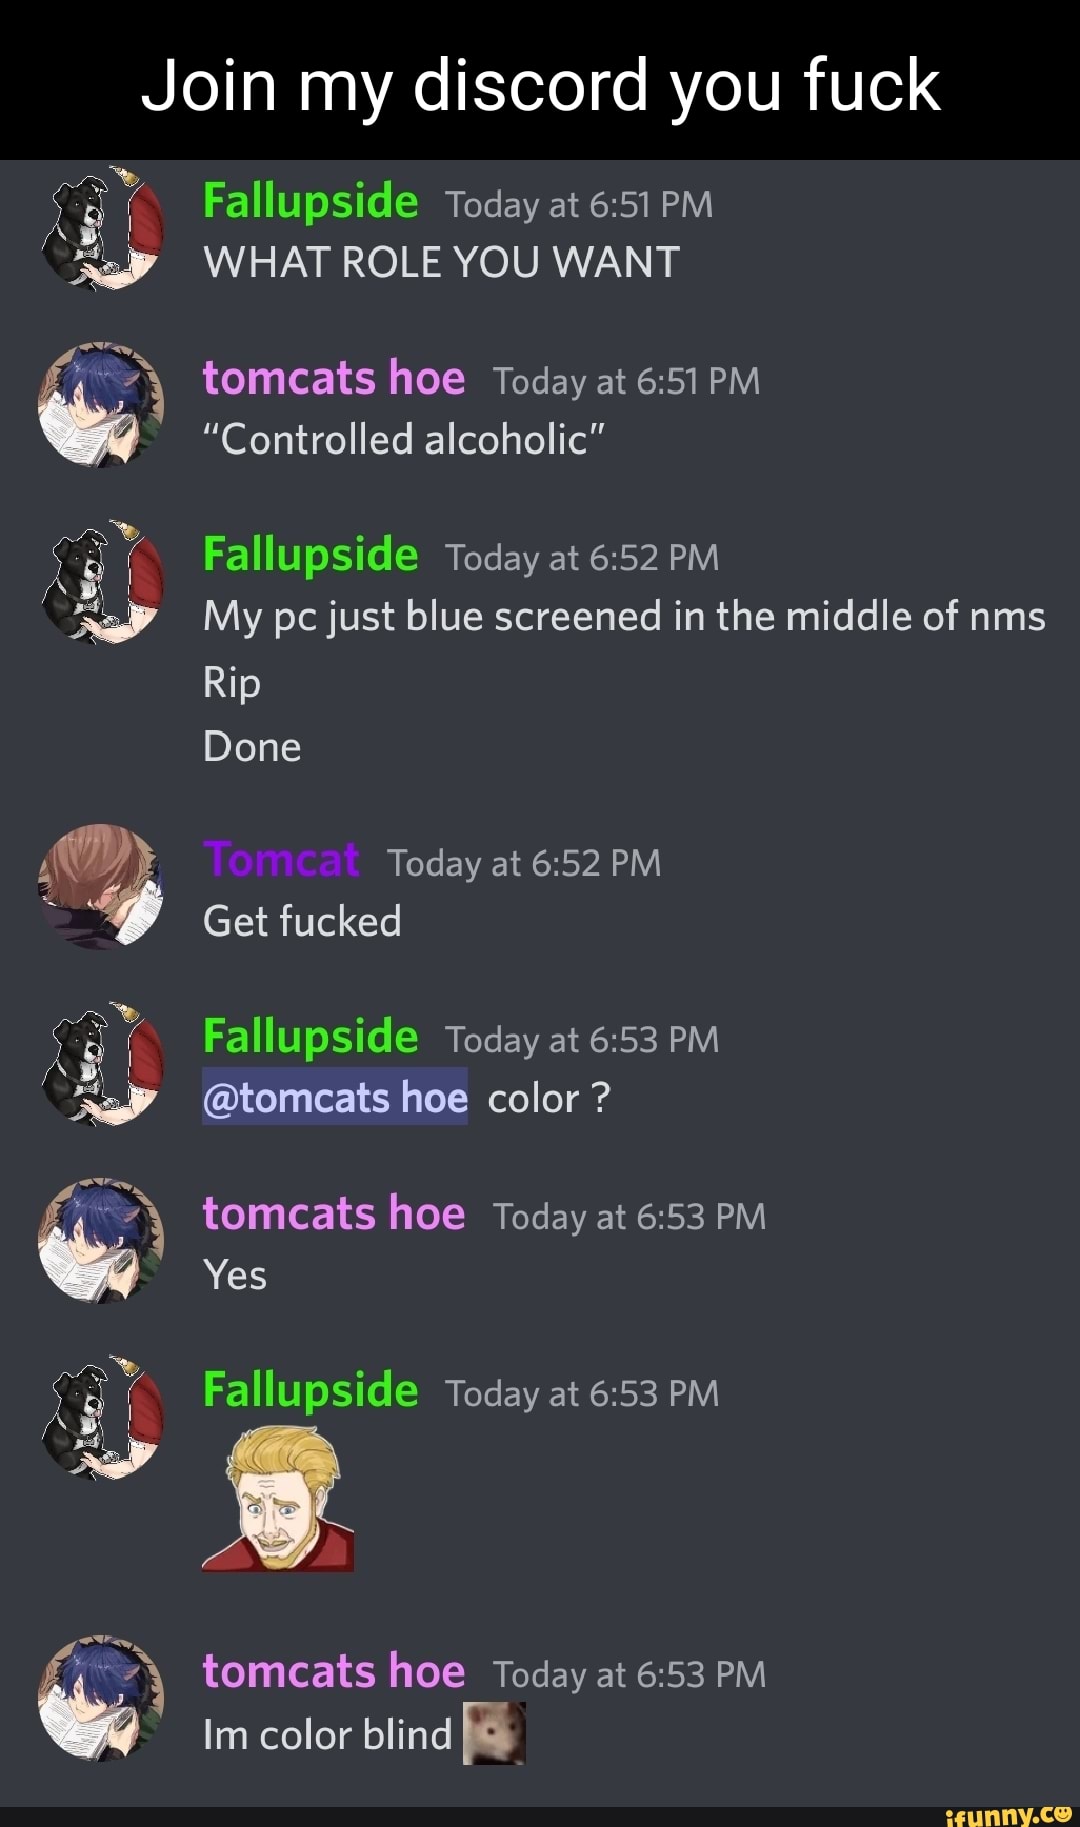Click the blond man emoji sticker
The width and height of the screenshot is (1080, 1827).
pos(278,1498)
